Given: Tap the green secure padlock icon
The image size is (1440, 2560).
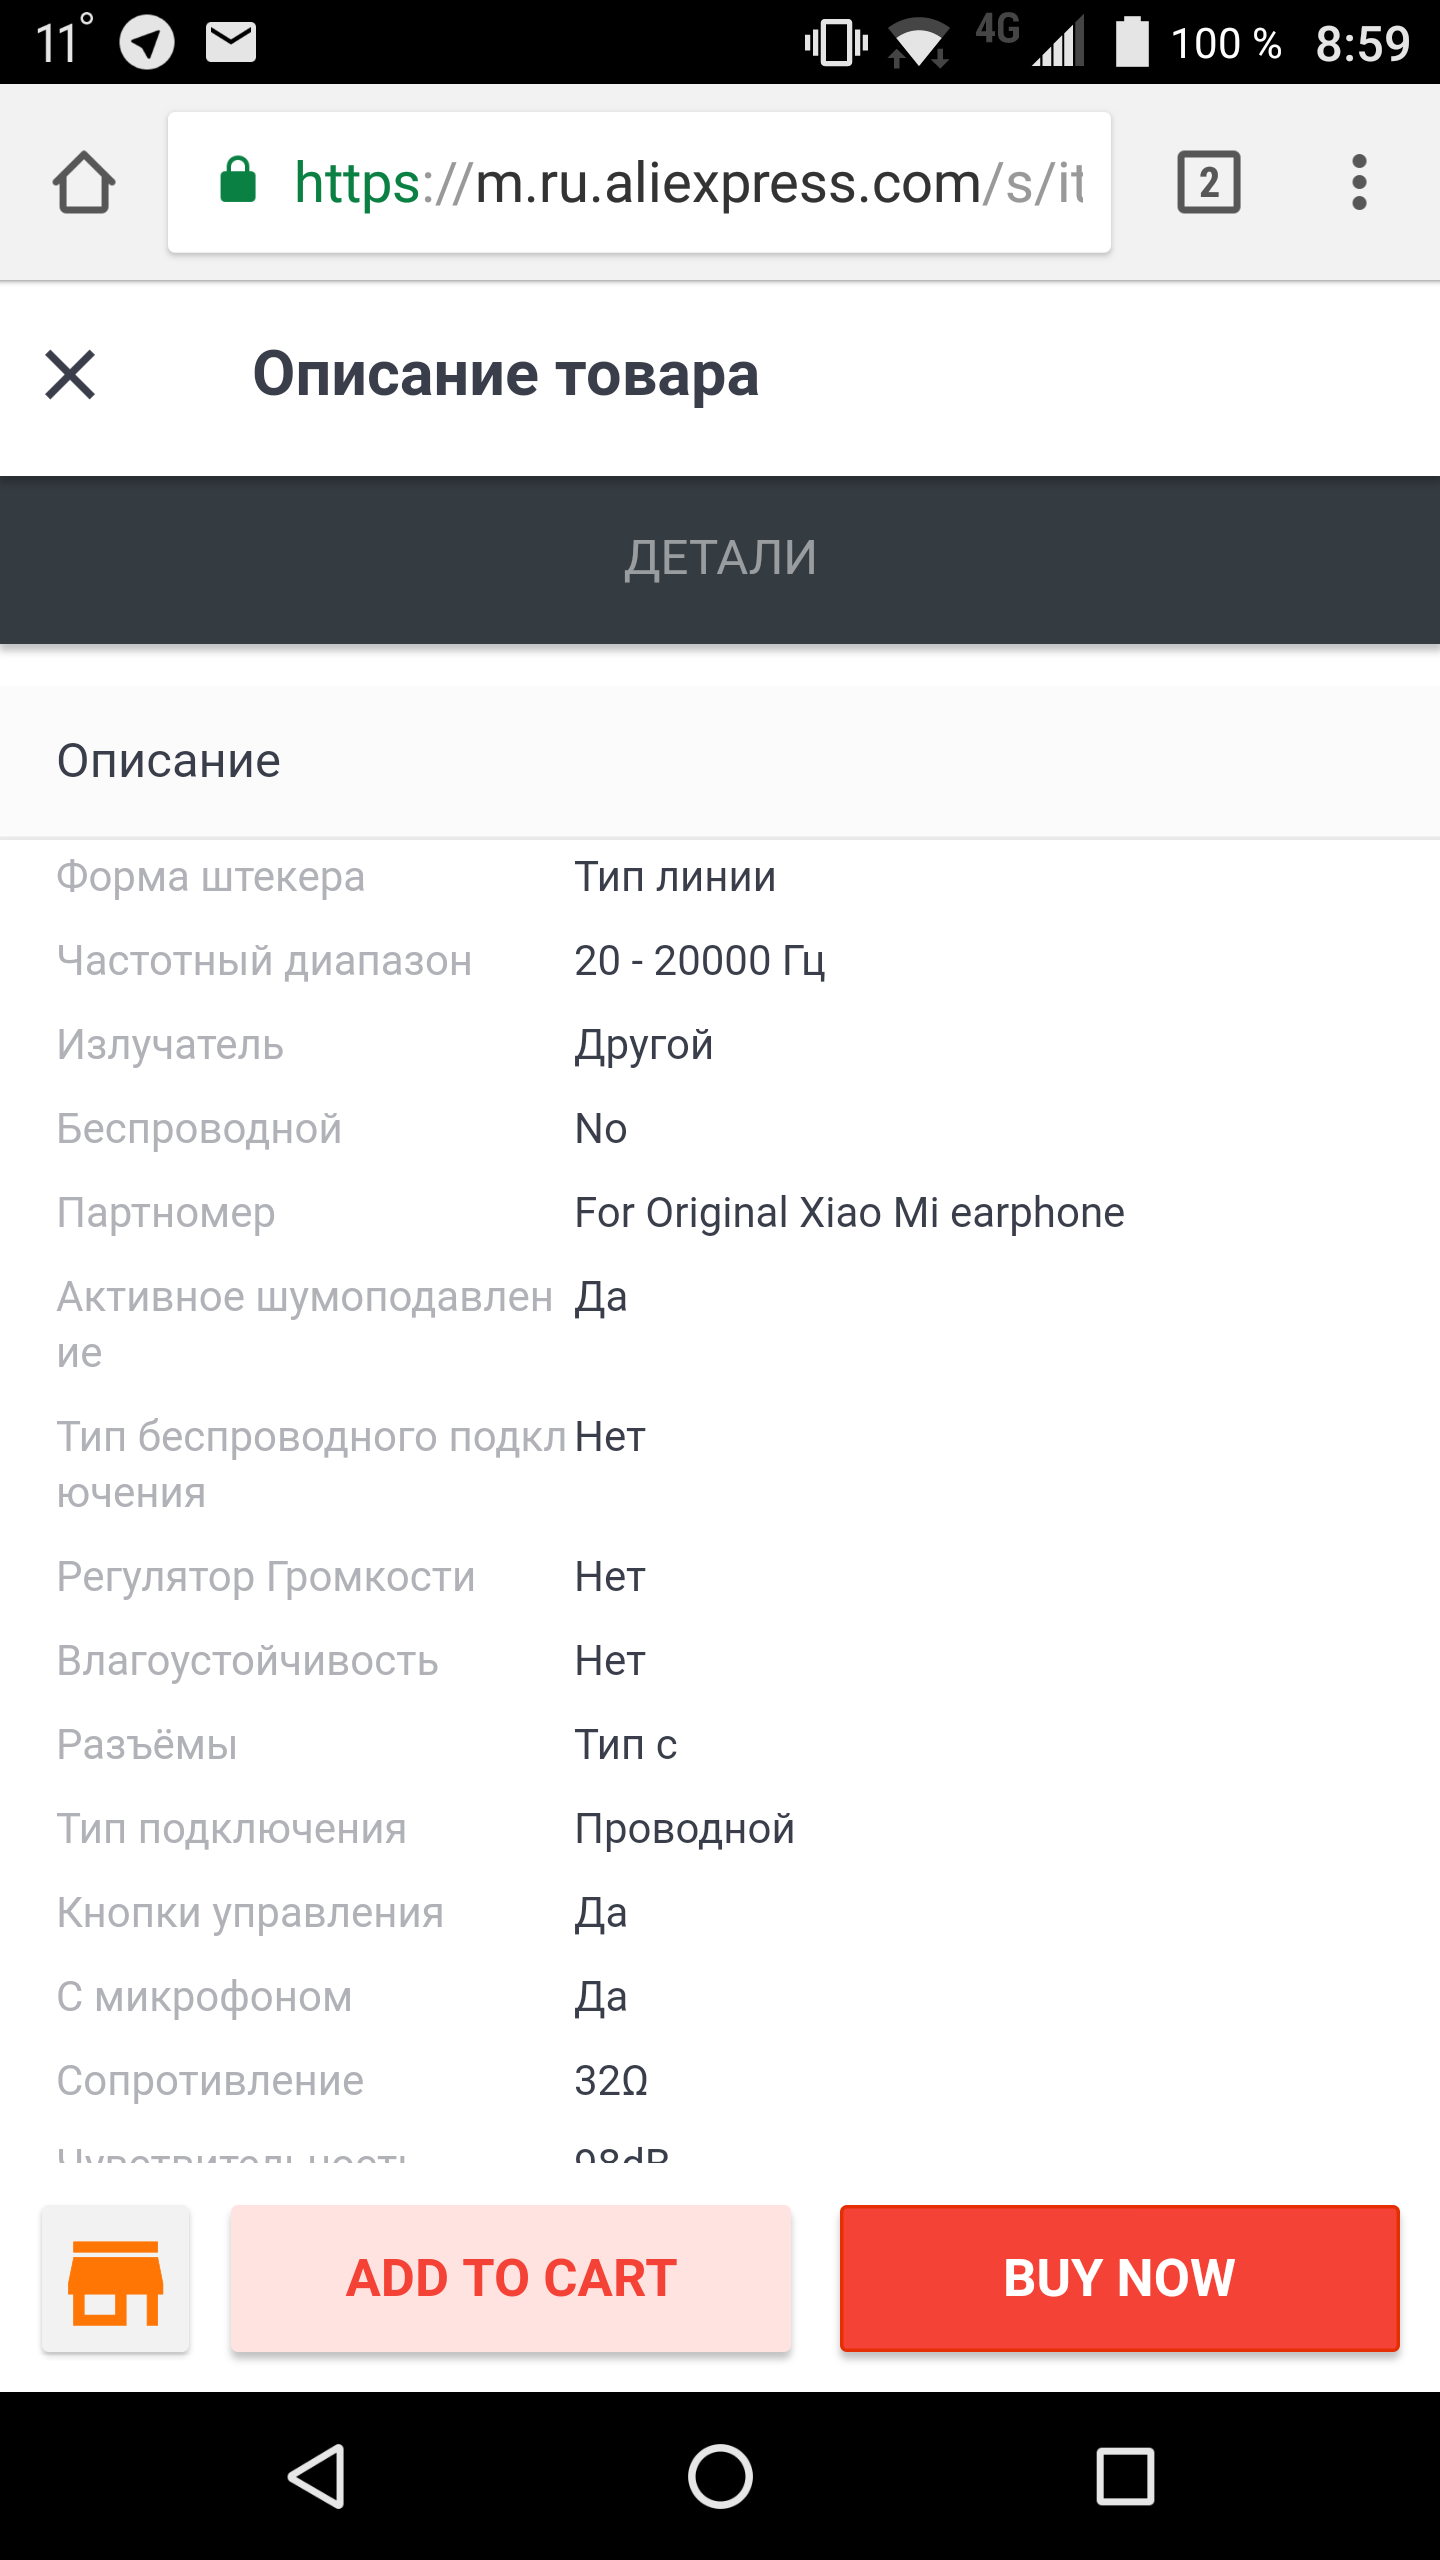Looking at the screenshot, I should (238, 182).
